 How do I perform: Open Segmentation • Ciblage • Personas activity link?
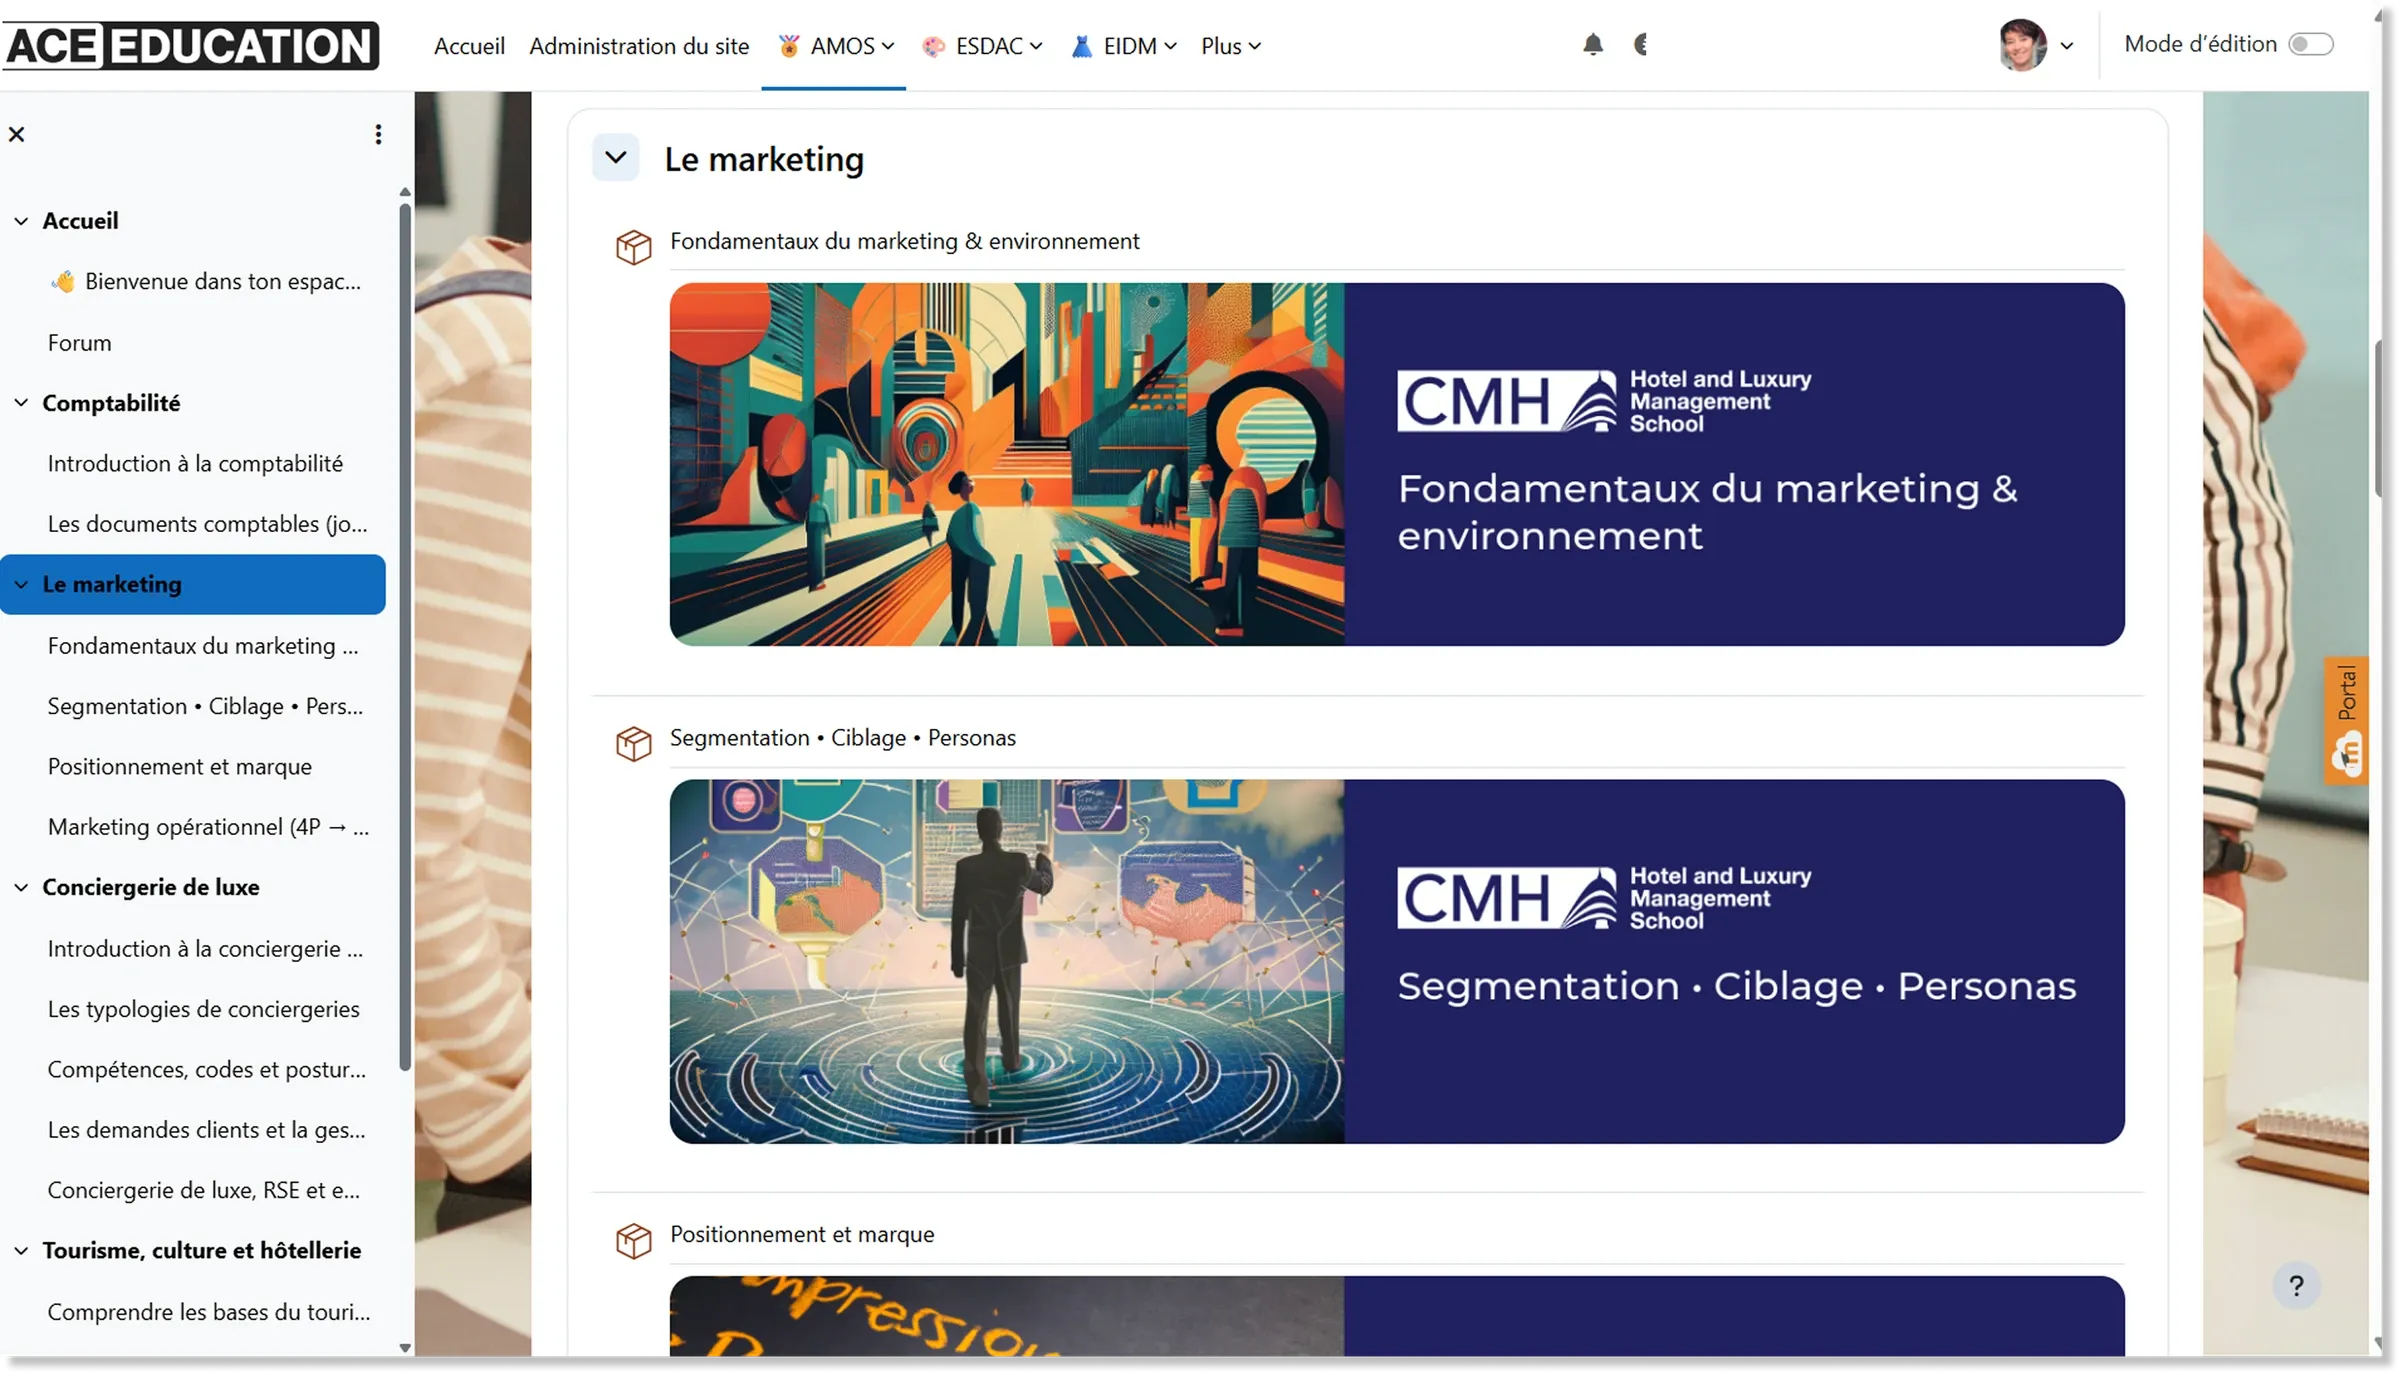843,737
